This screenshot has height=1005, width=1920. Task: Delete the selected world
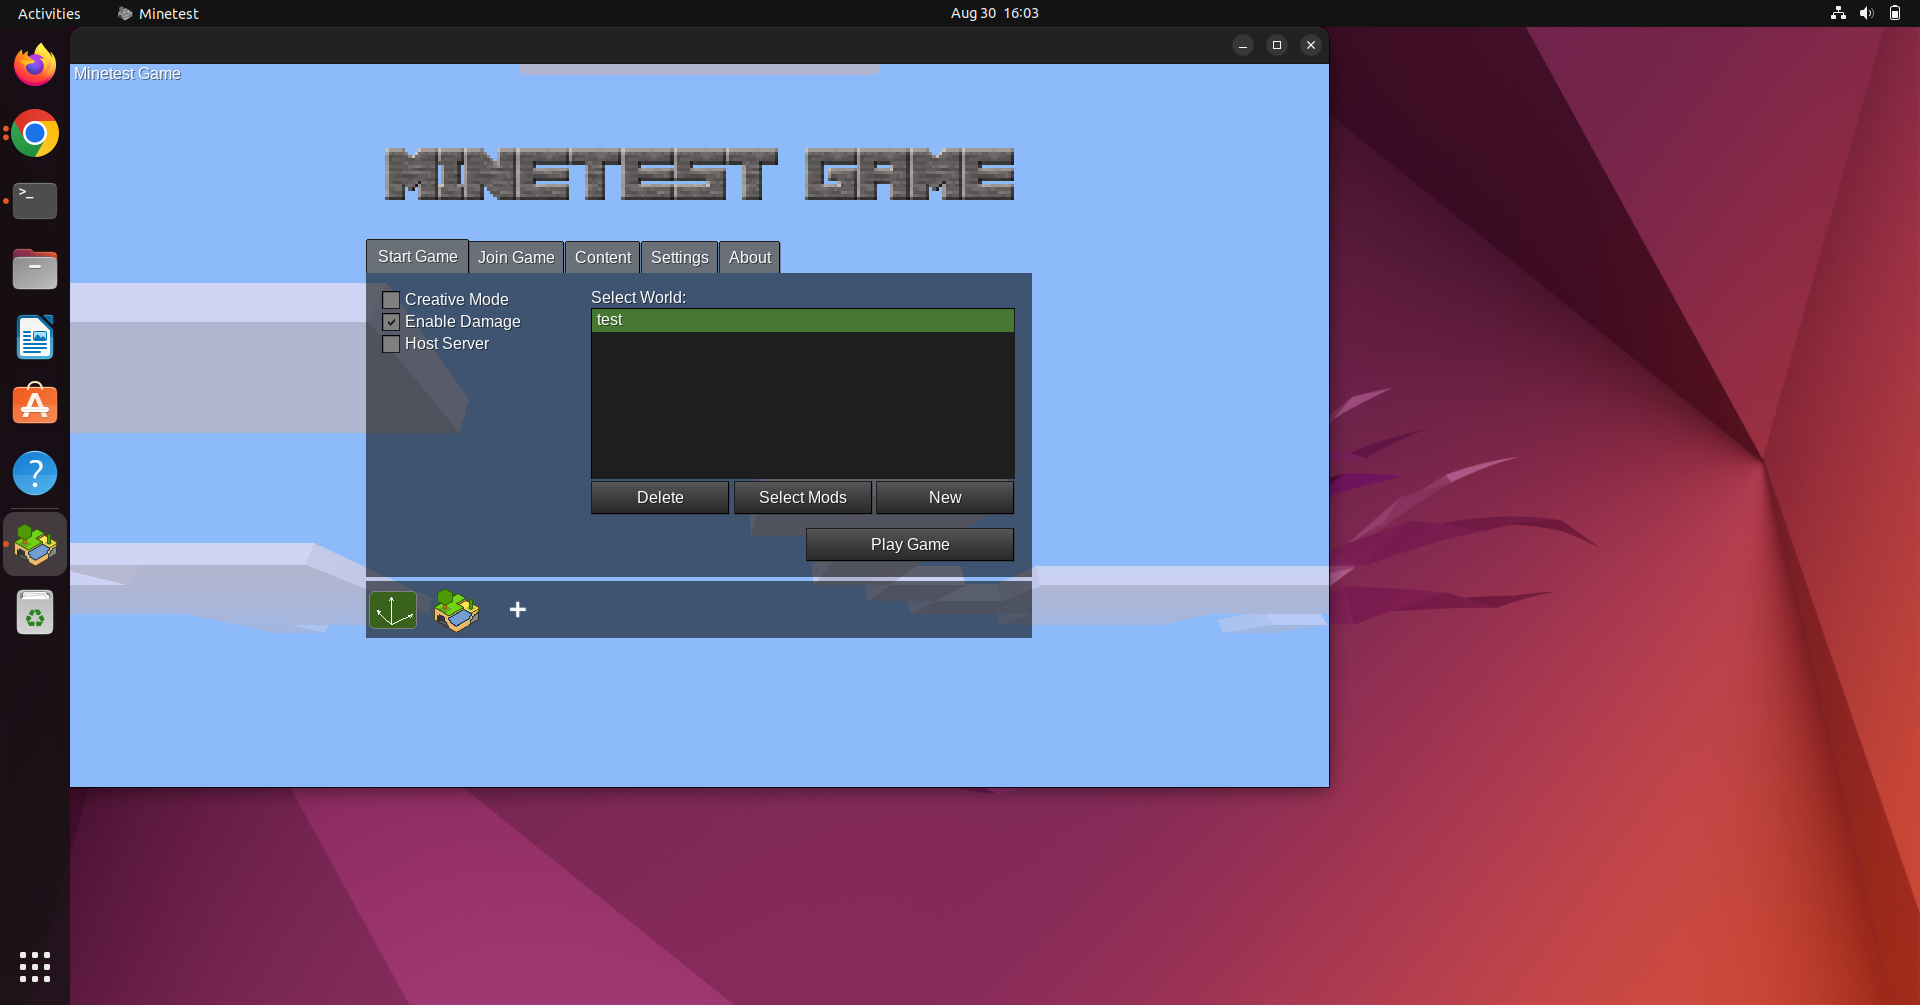click(659, 497)
